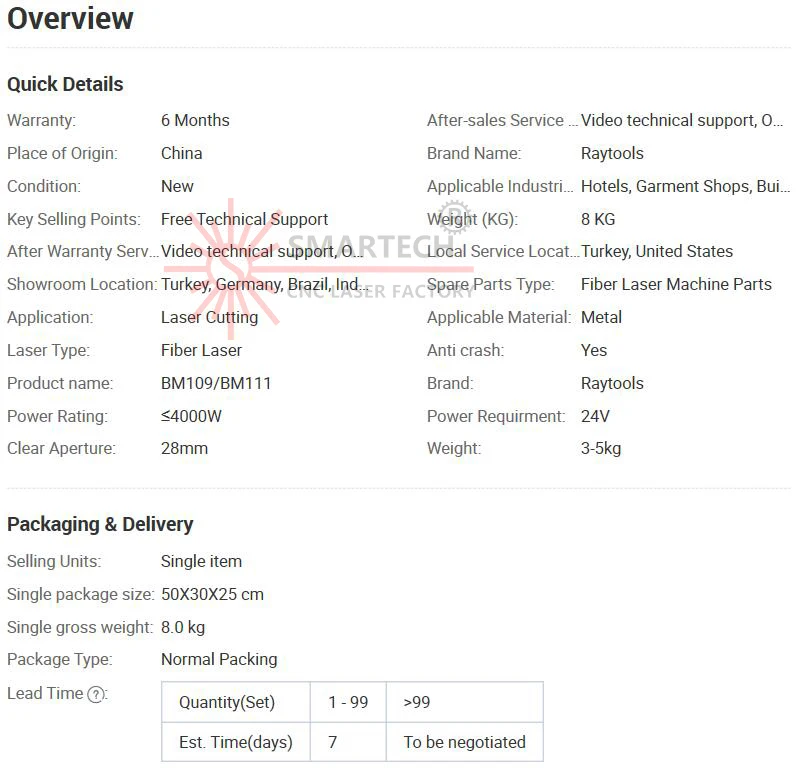Screen dimensions: 801x775
Task: Click the 'Single item' selling units value
Action: point(201,561)
